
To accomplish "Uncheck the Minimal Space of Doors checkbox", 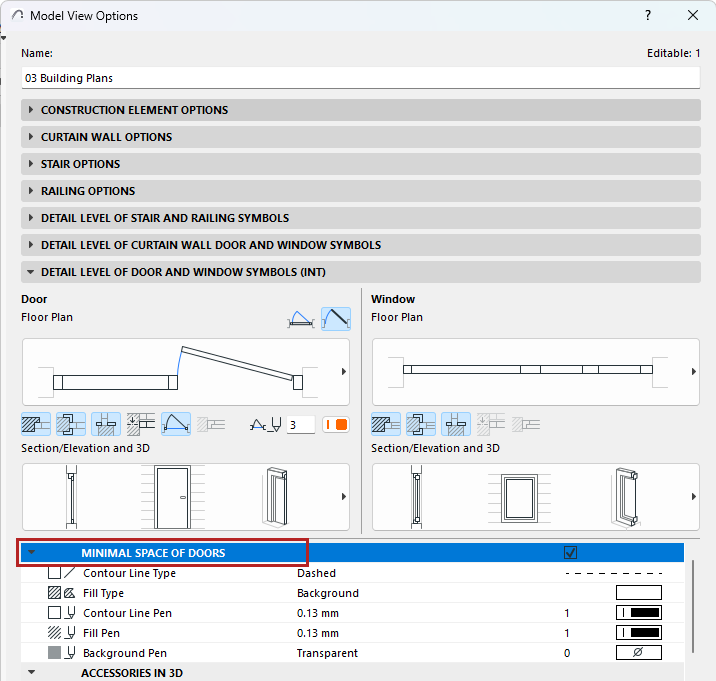I will (x=570, y=553).
